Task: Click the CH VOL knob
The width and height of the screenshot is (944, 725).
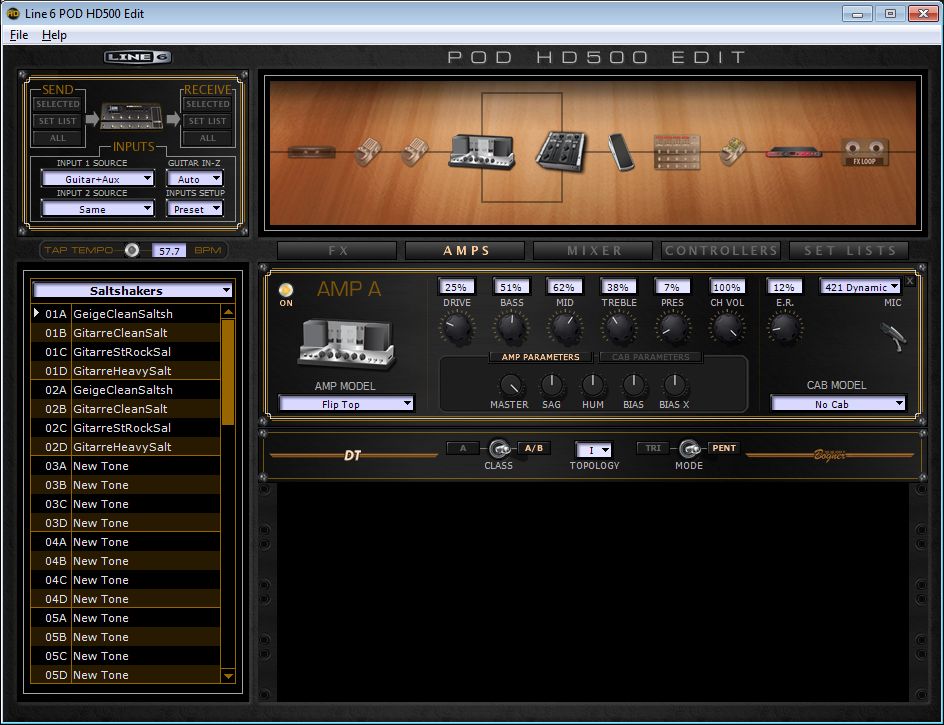Action: pyautogui.click(x=727, y=328)
